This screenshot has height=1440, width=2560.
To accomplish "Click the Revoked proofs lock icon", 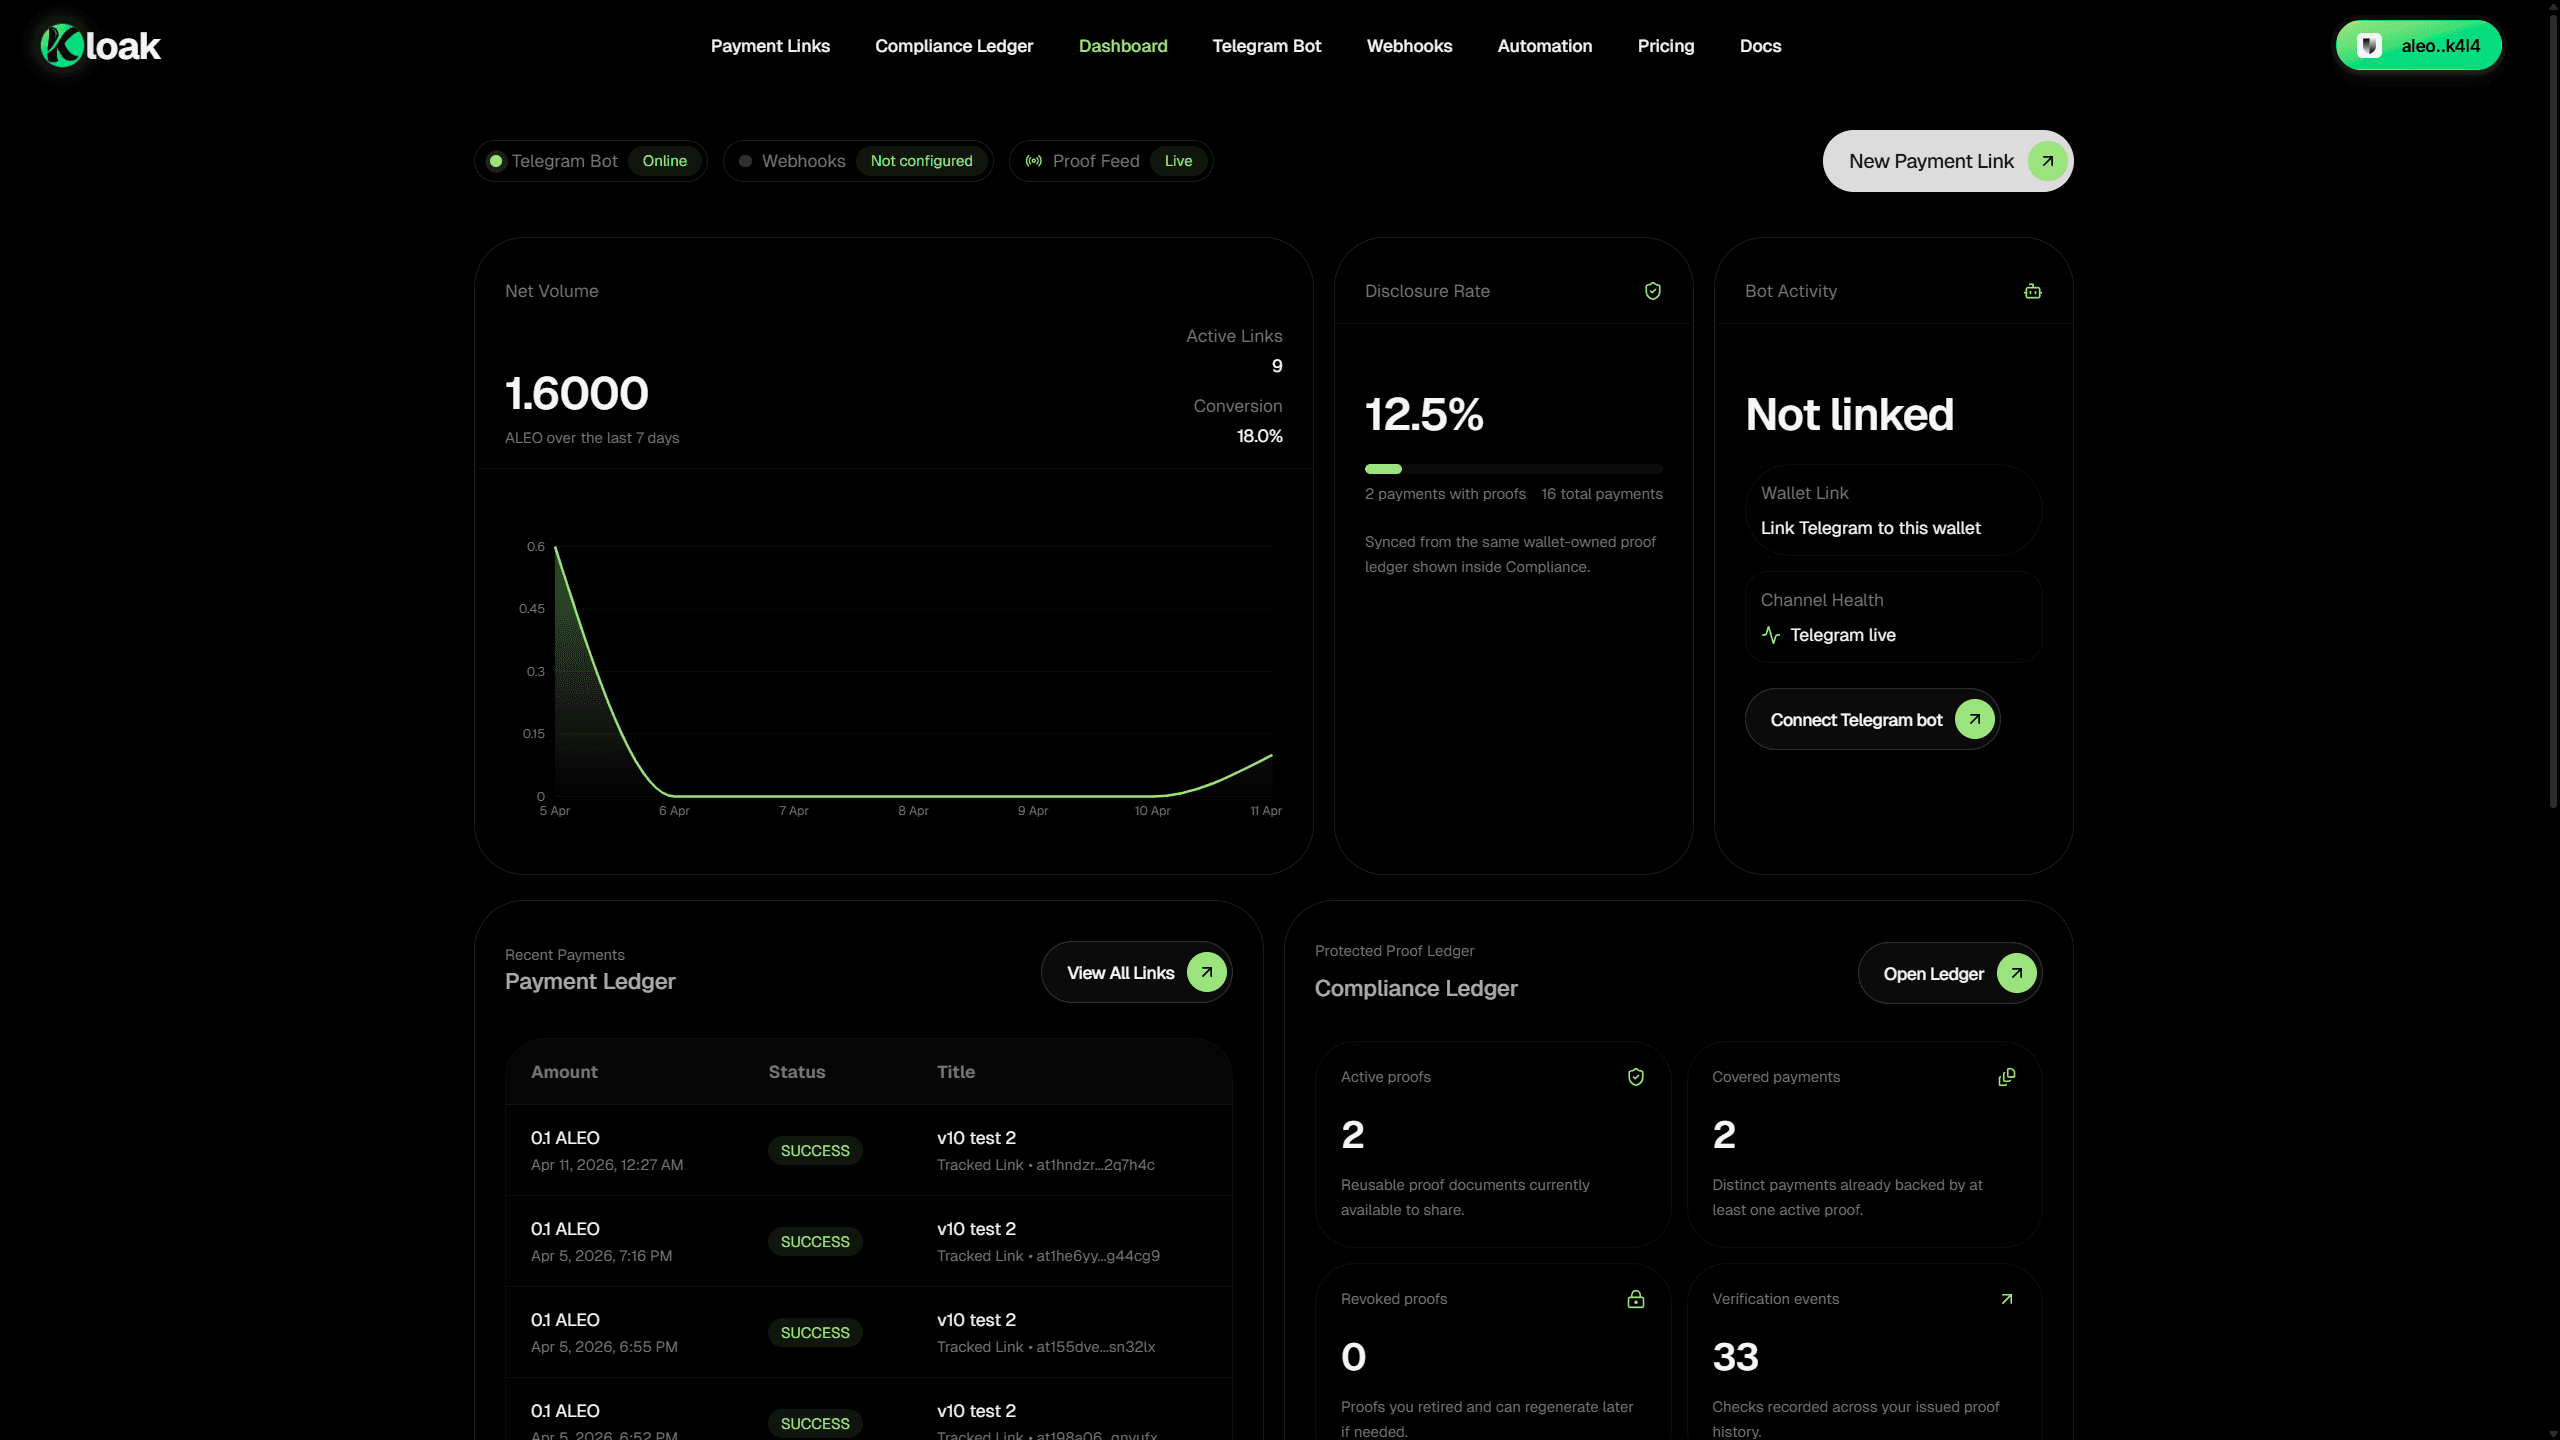I will [x=1636, y=1299].
